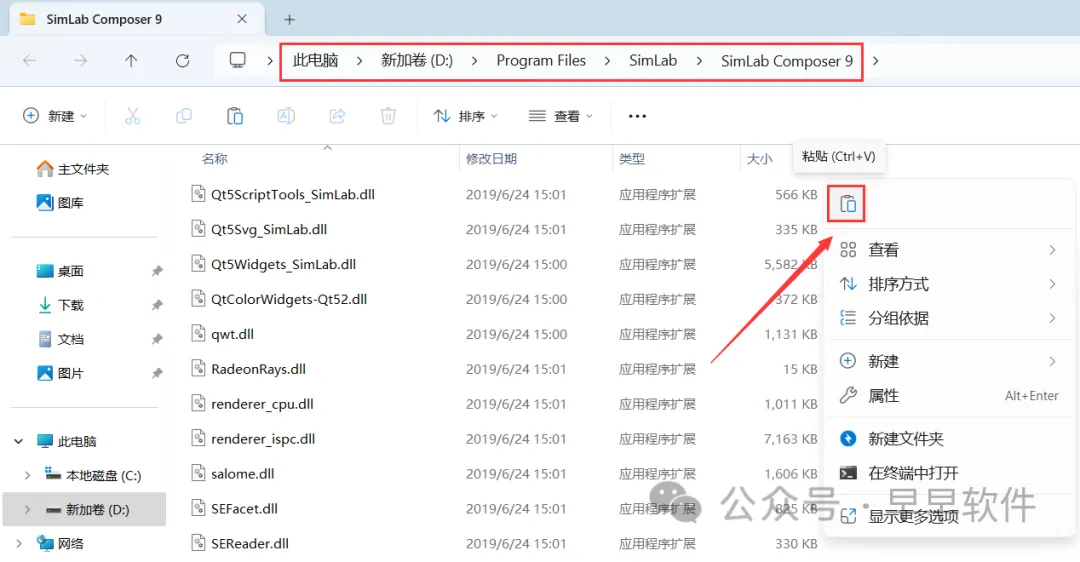The image size is (1080, 562).
Task: Click 新加卷 (D:) breadcrumb in address bar
Action: coord(417,61)
